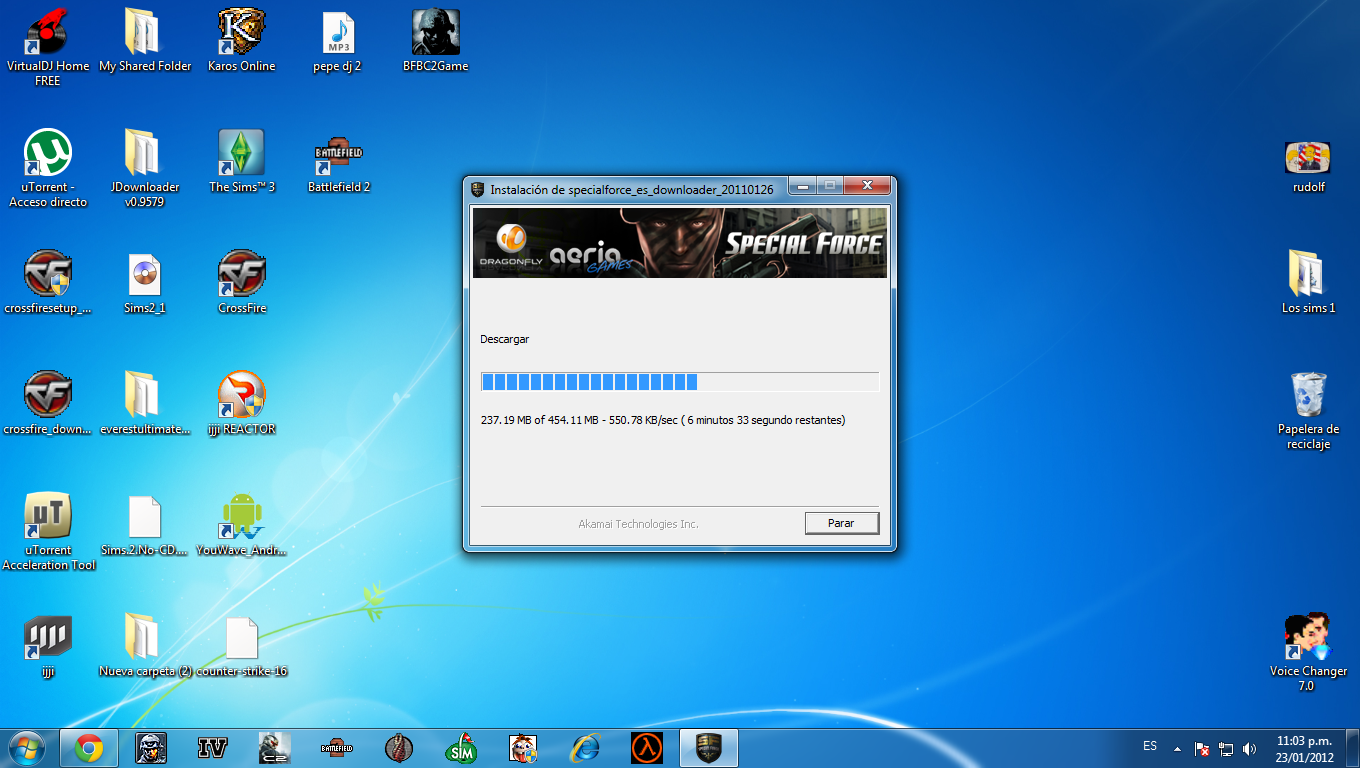Launch Battlefield 2 from the taskbar
Screen dimensions: 1360x768
pos(337,748)
